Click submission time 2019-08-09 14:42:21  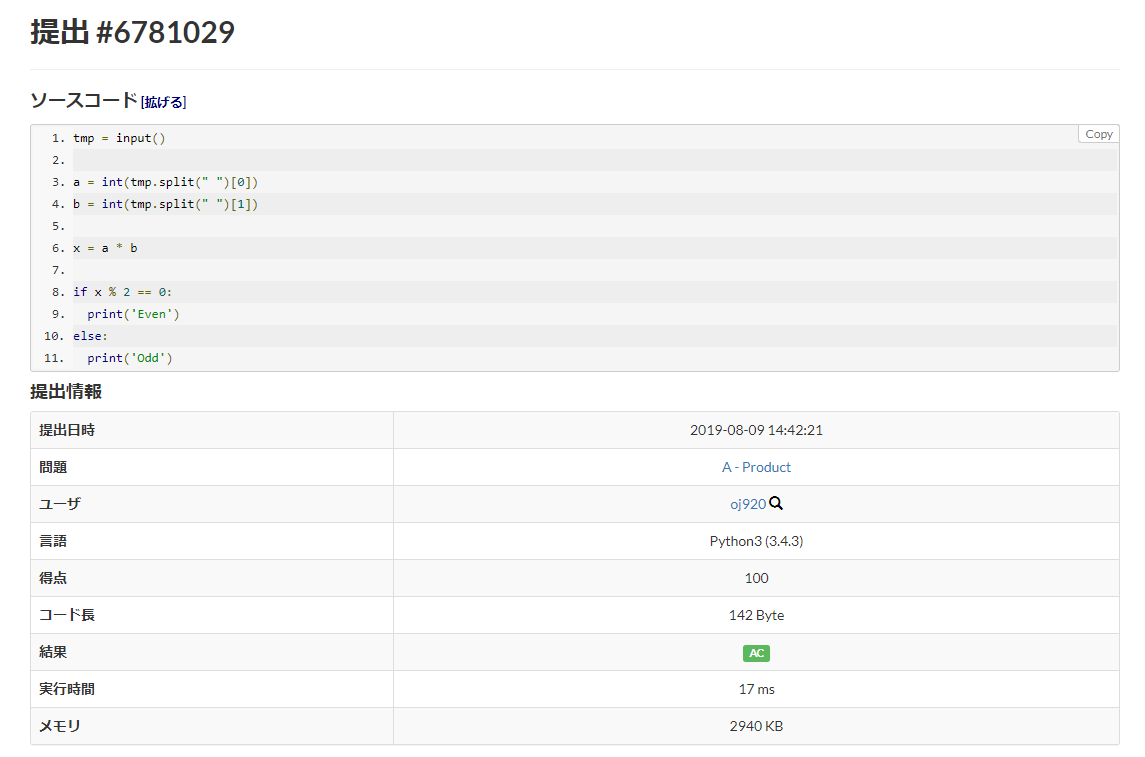(x=756, y=430)
